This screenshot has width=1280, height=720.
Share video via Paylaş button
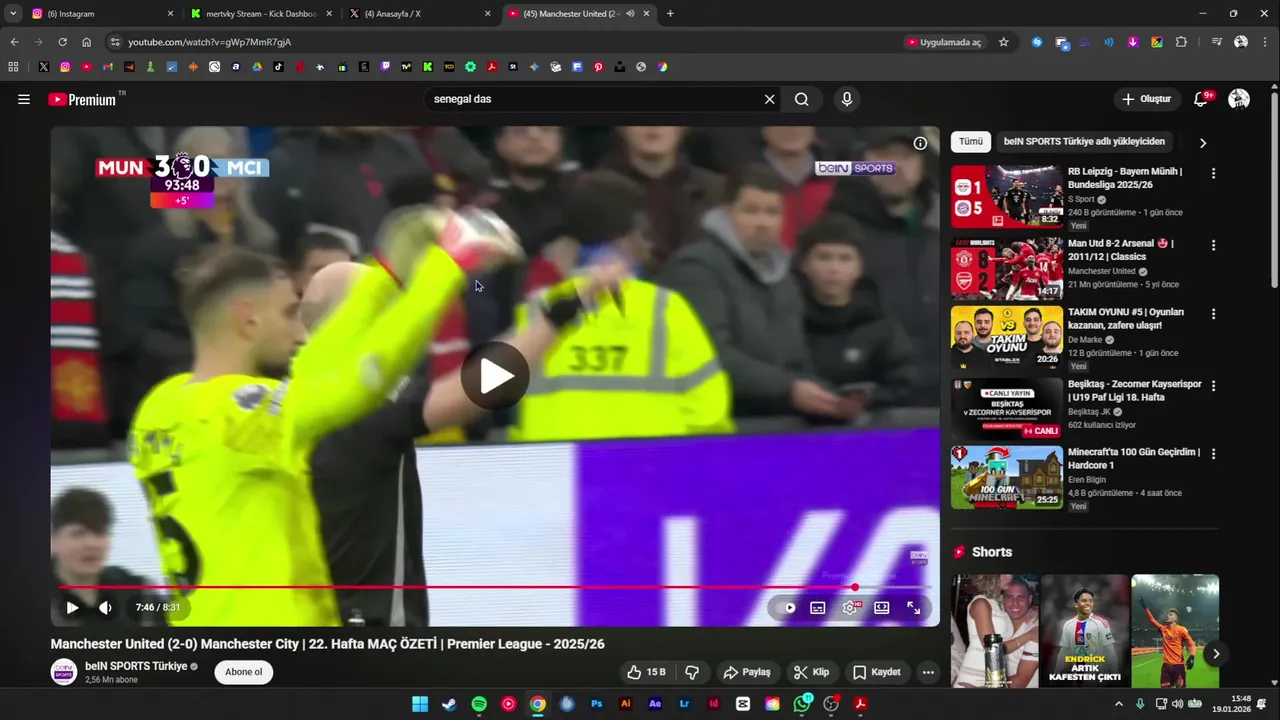pyautogui.click(x=747, y=672)
